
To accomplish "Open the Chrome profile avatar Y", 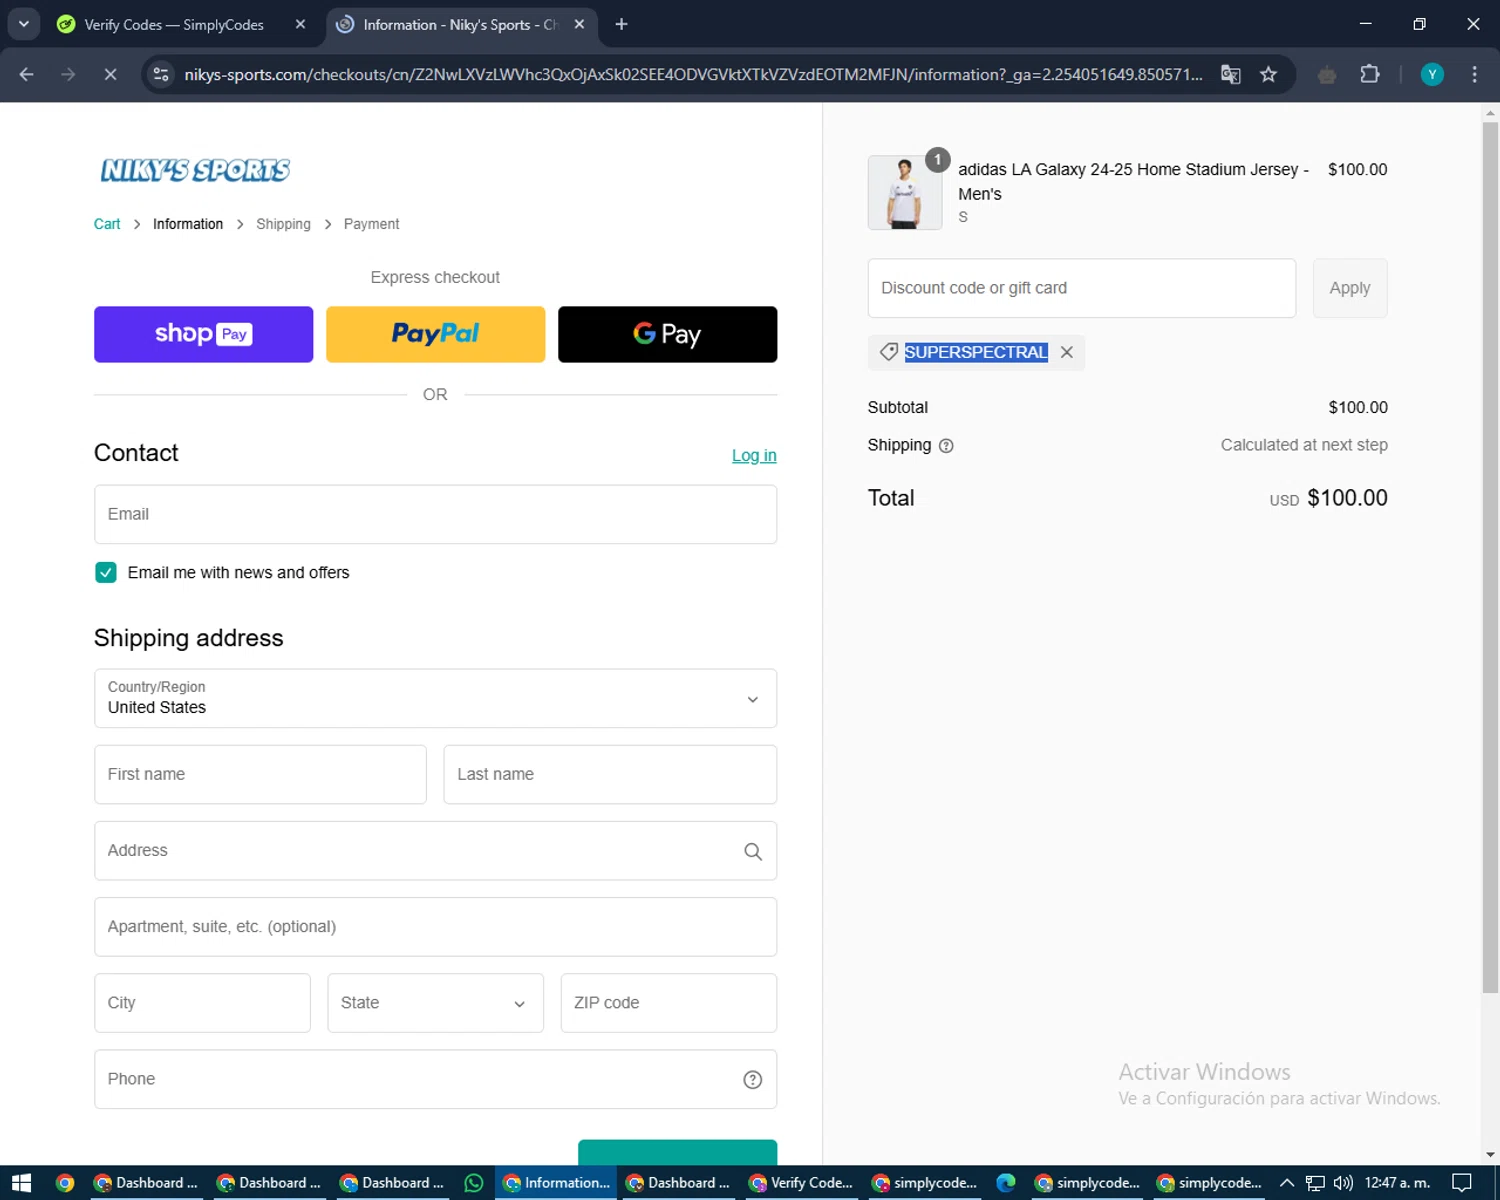I will pos(1432,75).
